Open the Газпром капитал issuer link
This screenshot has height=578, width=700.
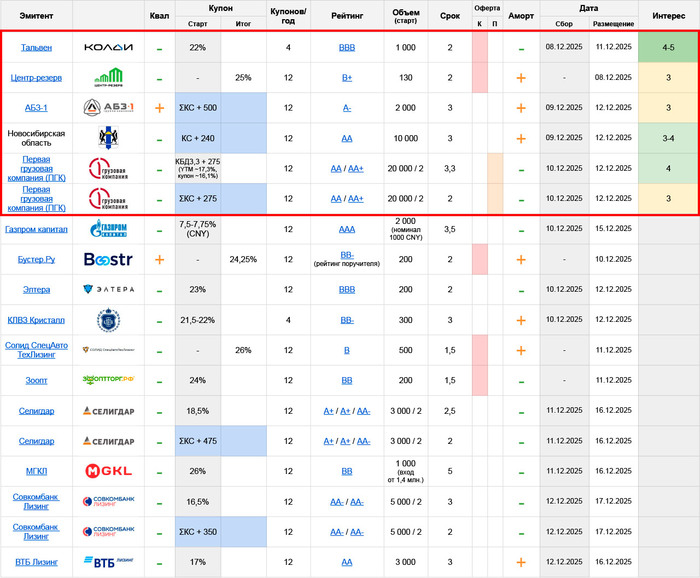pos(37,229)
